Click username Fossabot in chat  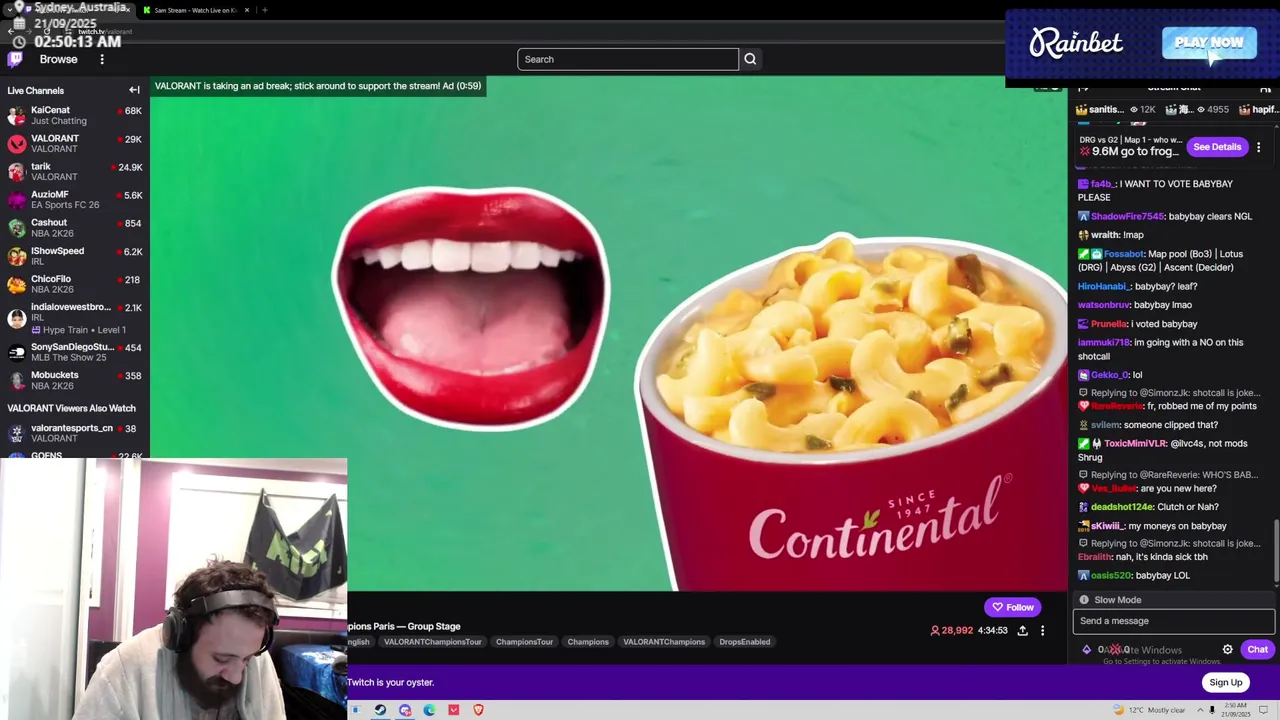click(1123, 254)
